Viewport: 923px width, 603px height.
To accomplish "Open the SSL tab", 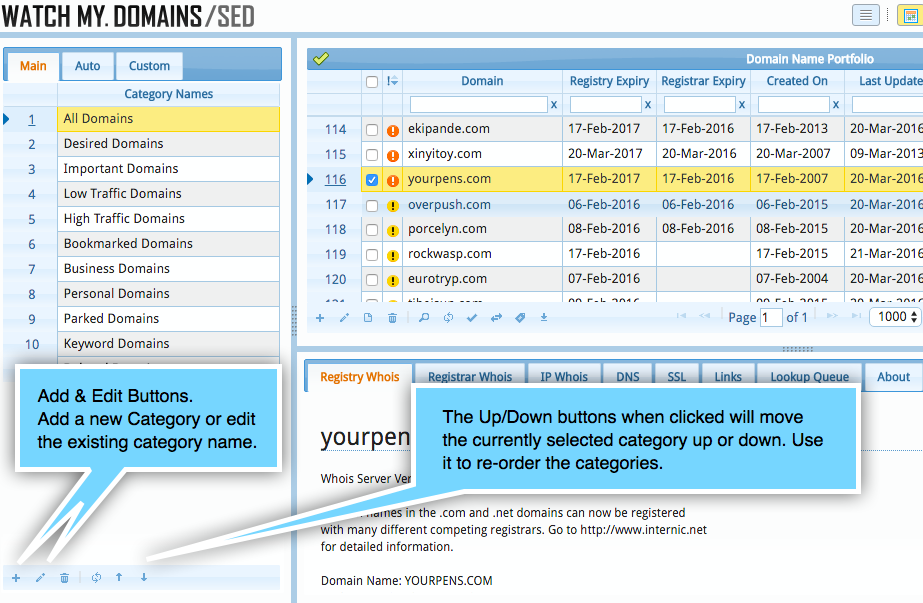I will click(676, 377).
